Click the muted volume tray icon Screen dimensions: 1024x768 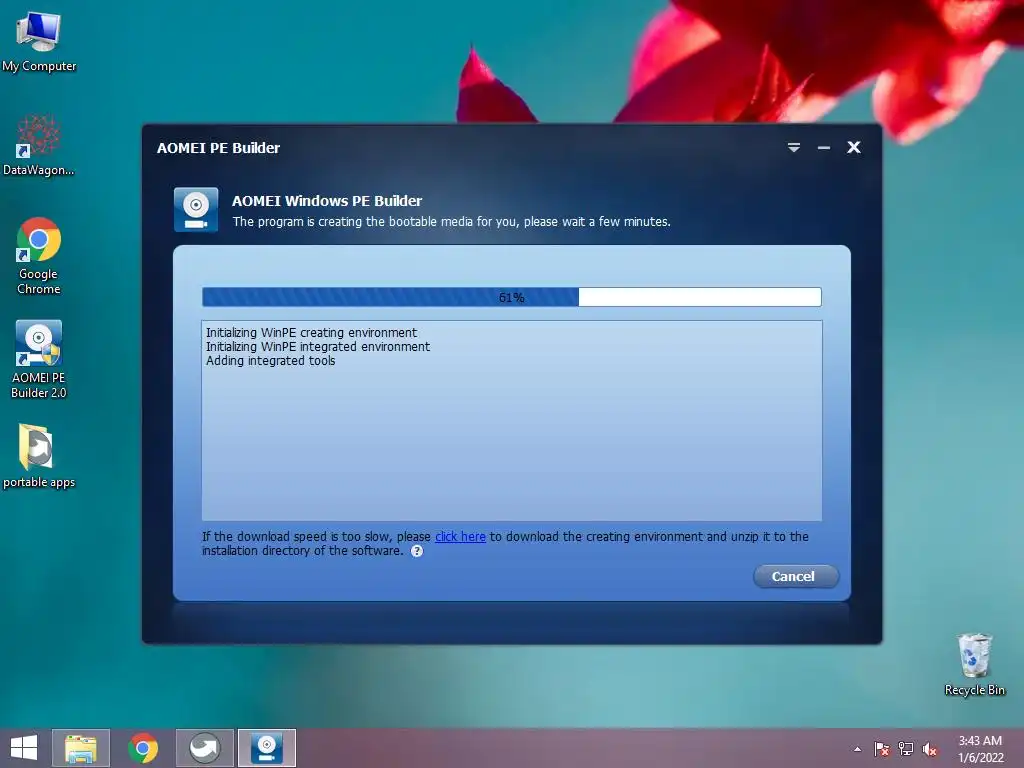pos(930,749)
